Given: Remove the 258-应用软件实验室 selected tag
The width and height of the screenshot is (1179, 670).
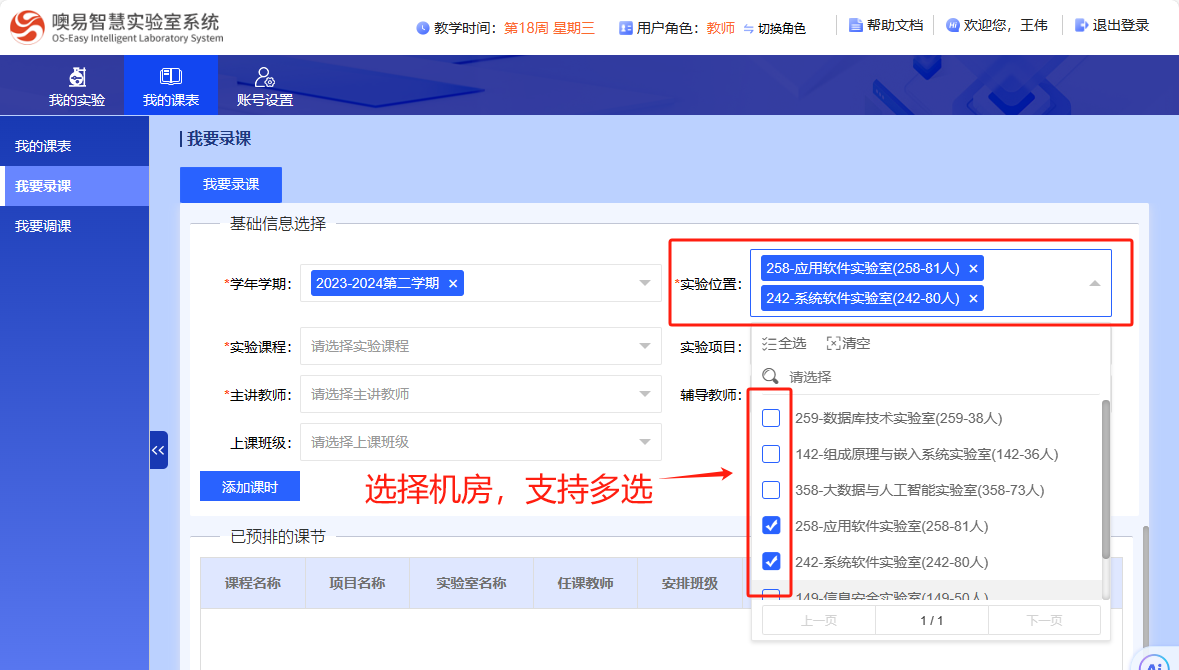Looking at the screenshot, I should [973, 269].
